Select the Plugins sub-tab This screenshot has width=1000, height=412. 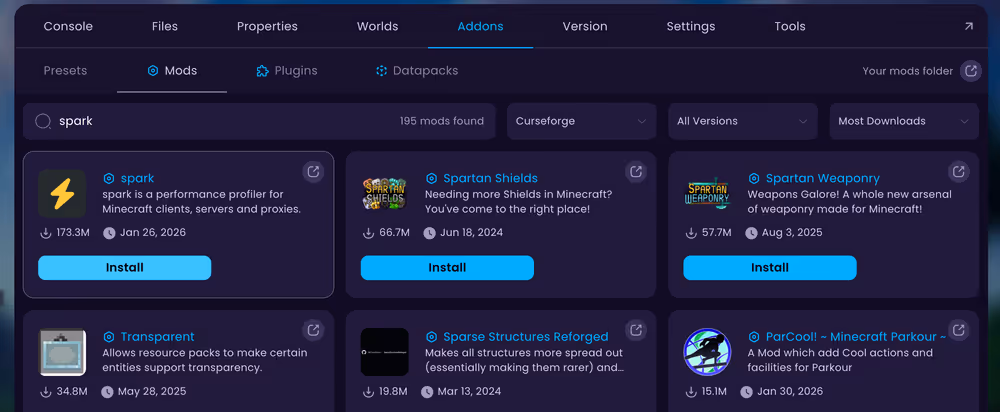coord(287,71)
